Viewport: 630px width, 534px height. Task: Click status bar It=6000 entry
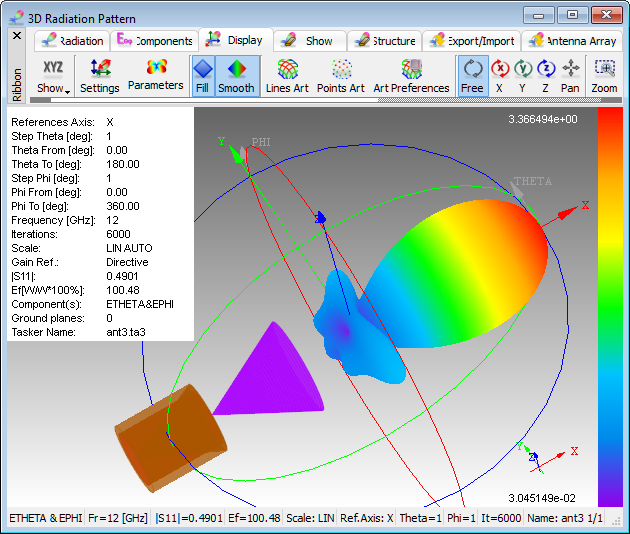coord(501,518)
